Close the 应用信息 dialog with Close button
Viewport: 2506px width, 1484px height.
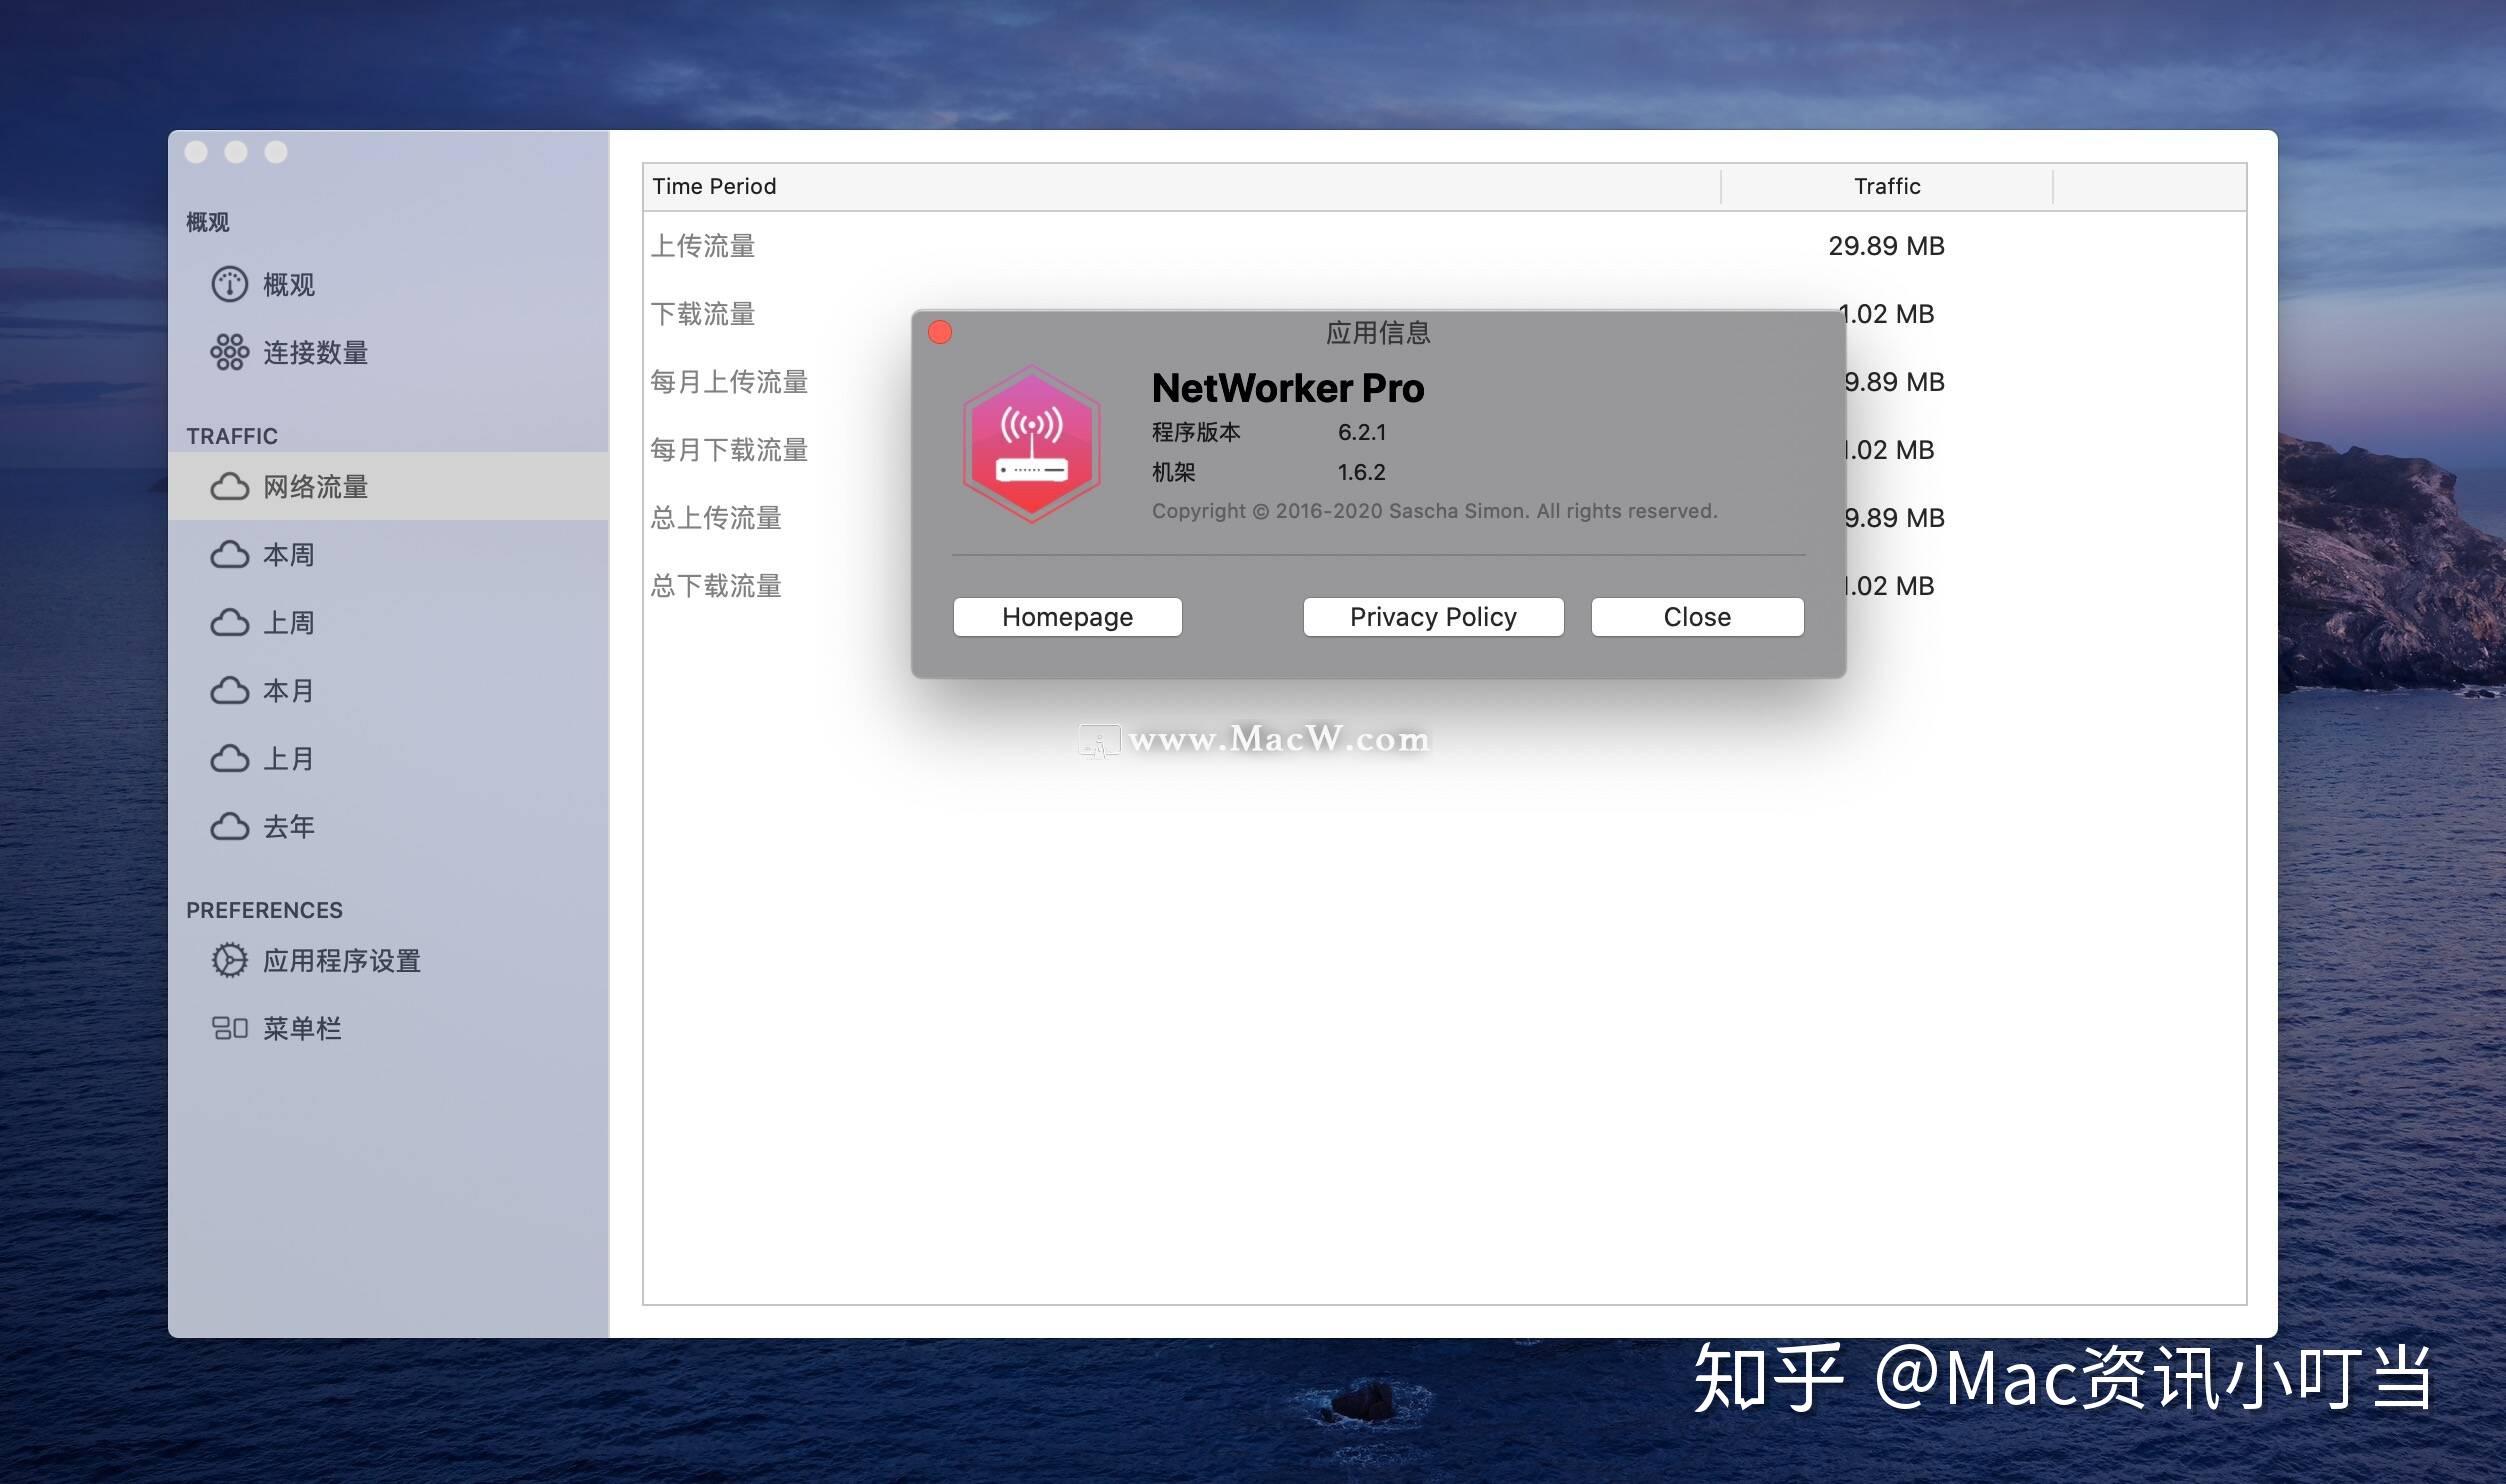(x=1696, y=616)
